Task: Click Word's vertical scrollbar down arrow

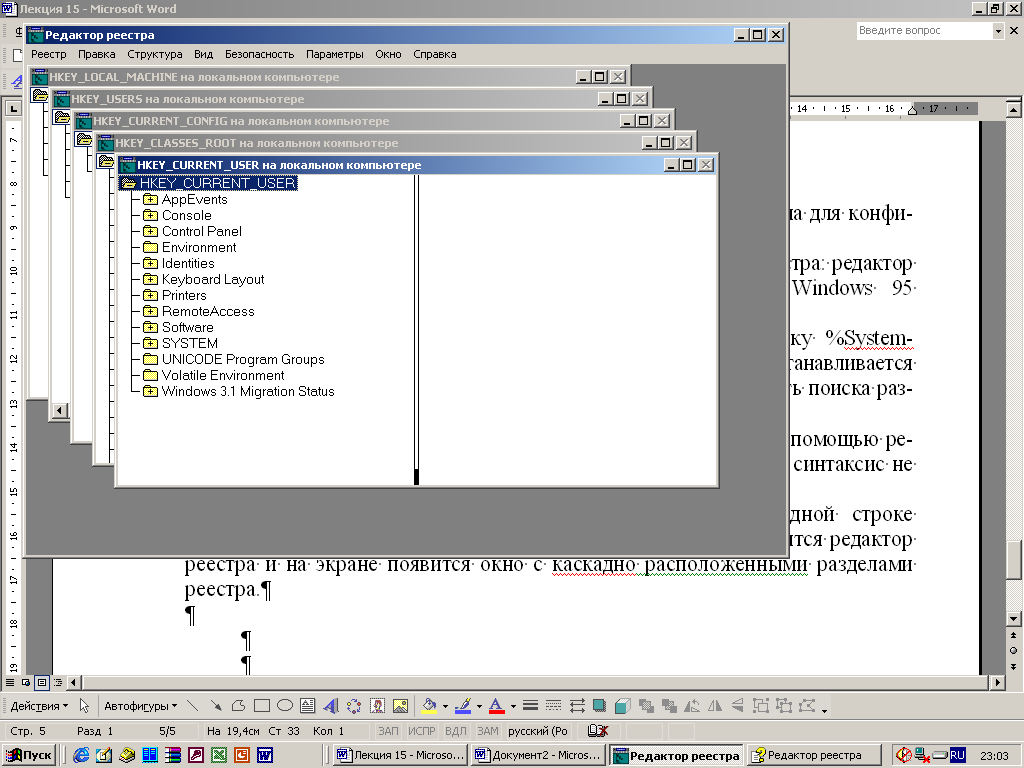Action: coord(1013,618)
